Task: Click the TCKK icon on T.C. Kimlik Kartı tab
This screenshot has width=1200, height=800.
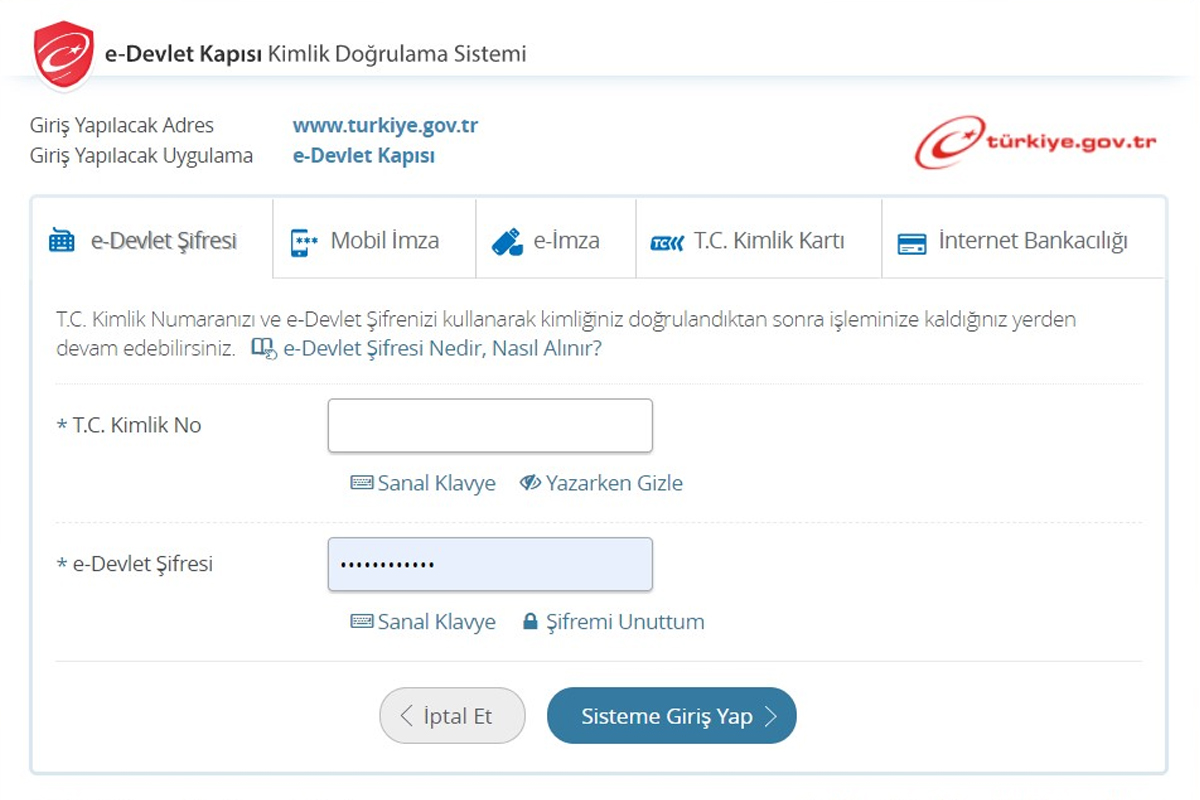Action: (666, 240)
